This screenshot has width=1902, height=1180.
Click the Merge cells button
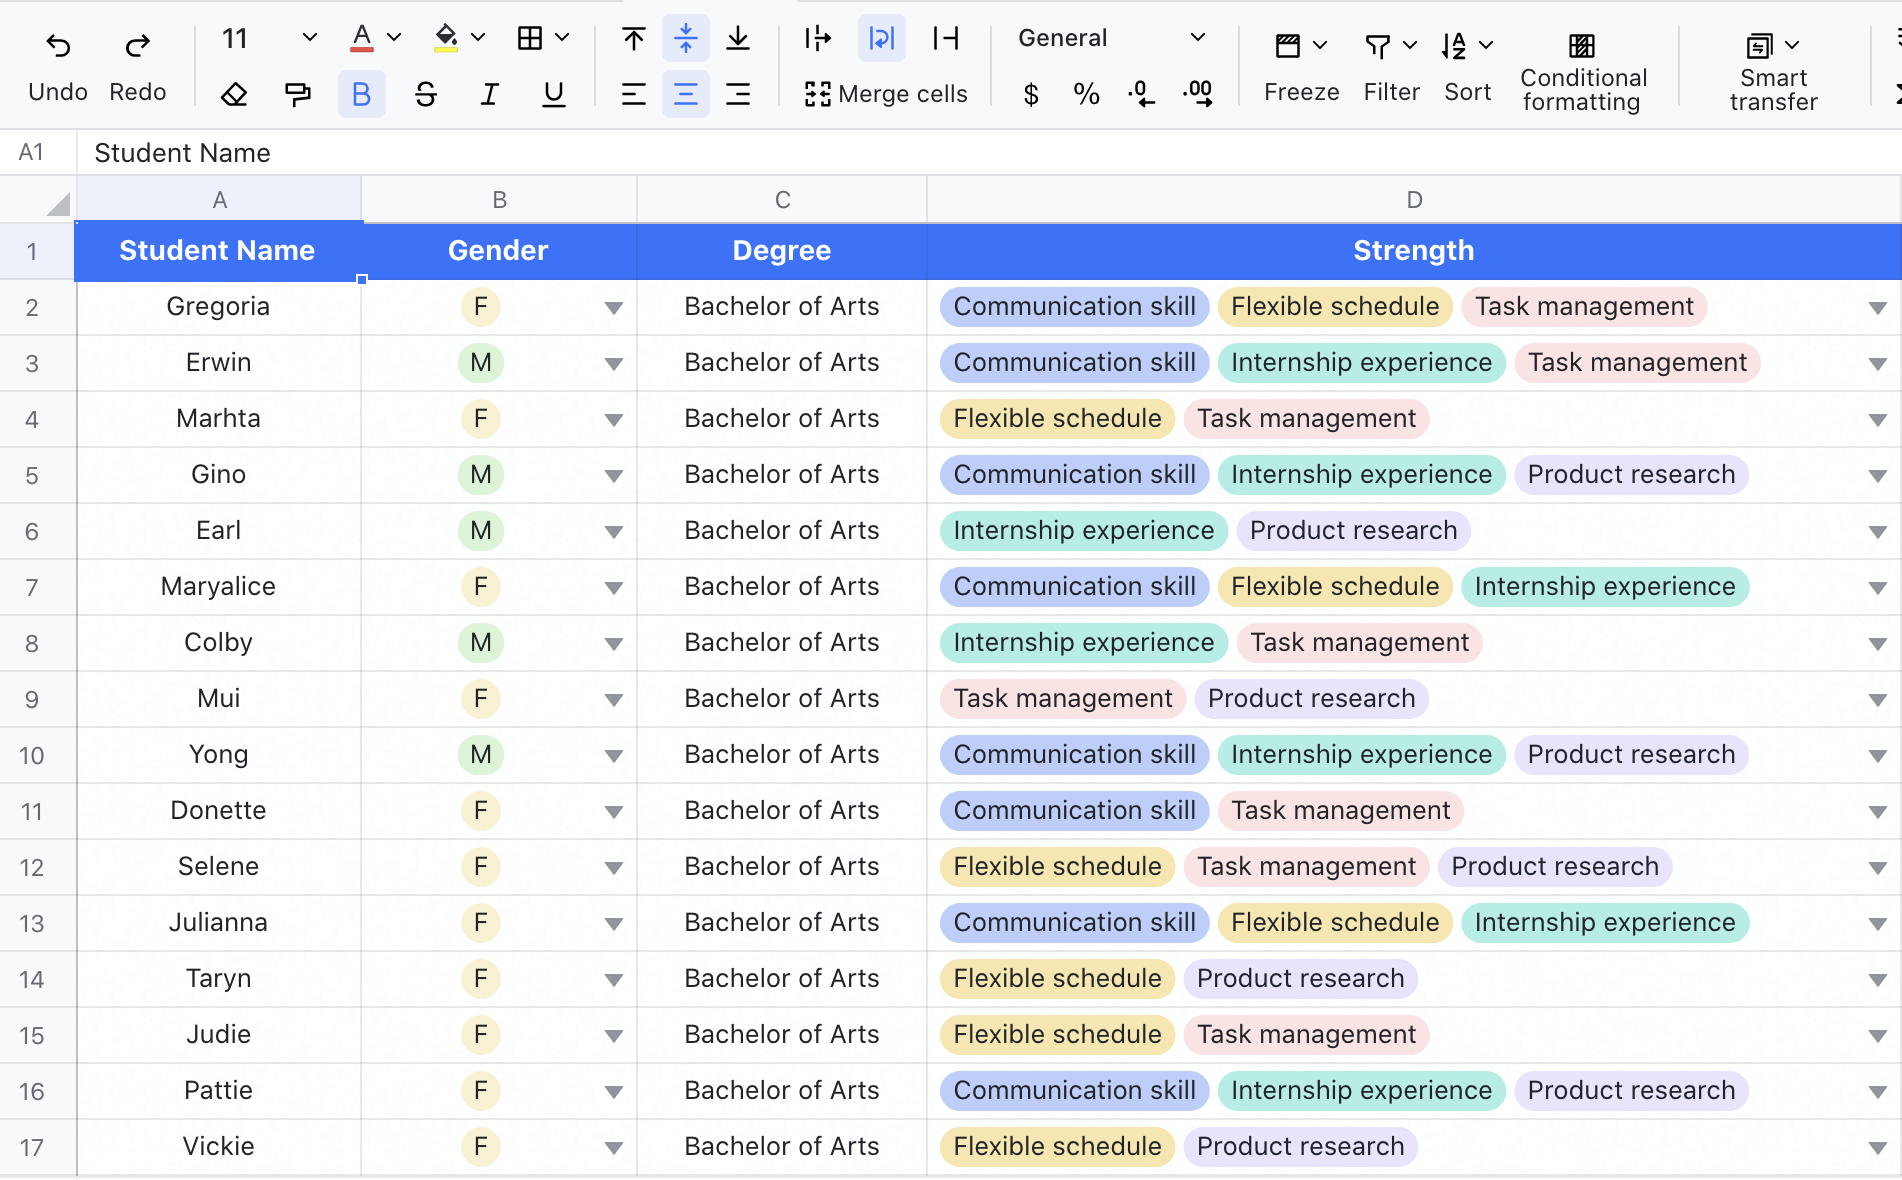pos(886,94)
